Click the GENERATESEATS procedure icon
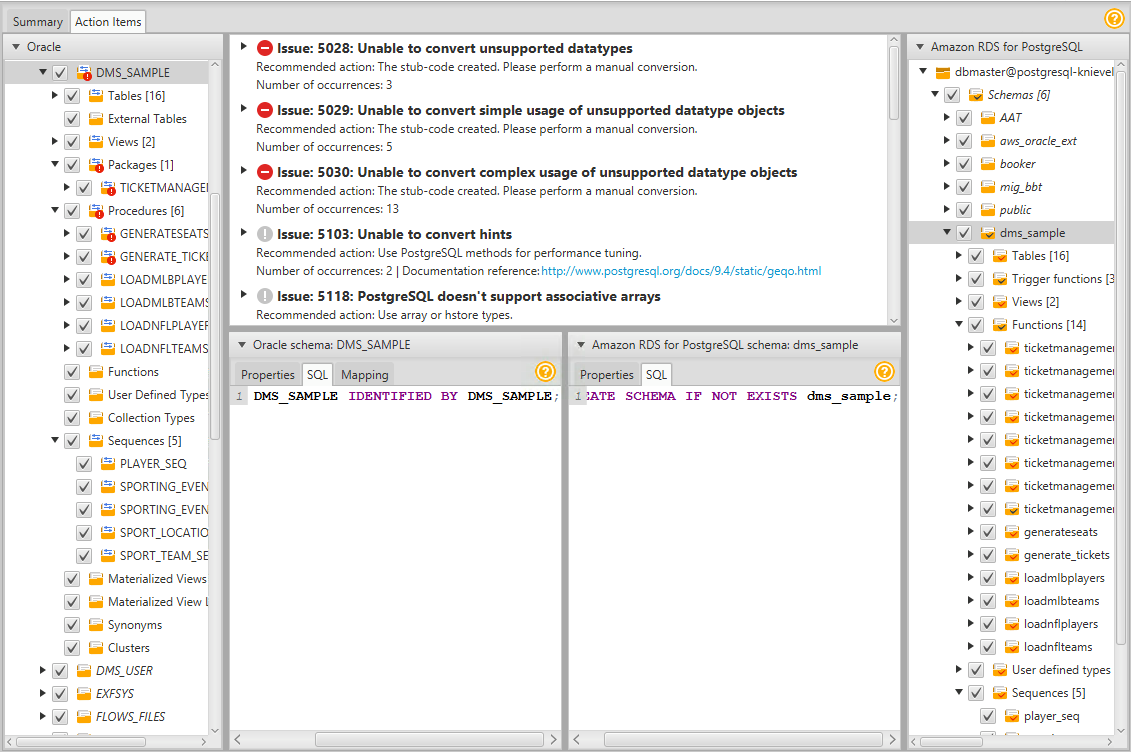 click(x=108, y=234)
